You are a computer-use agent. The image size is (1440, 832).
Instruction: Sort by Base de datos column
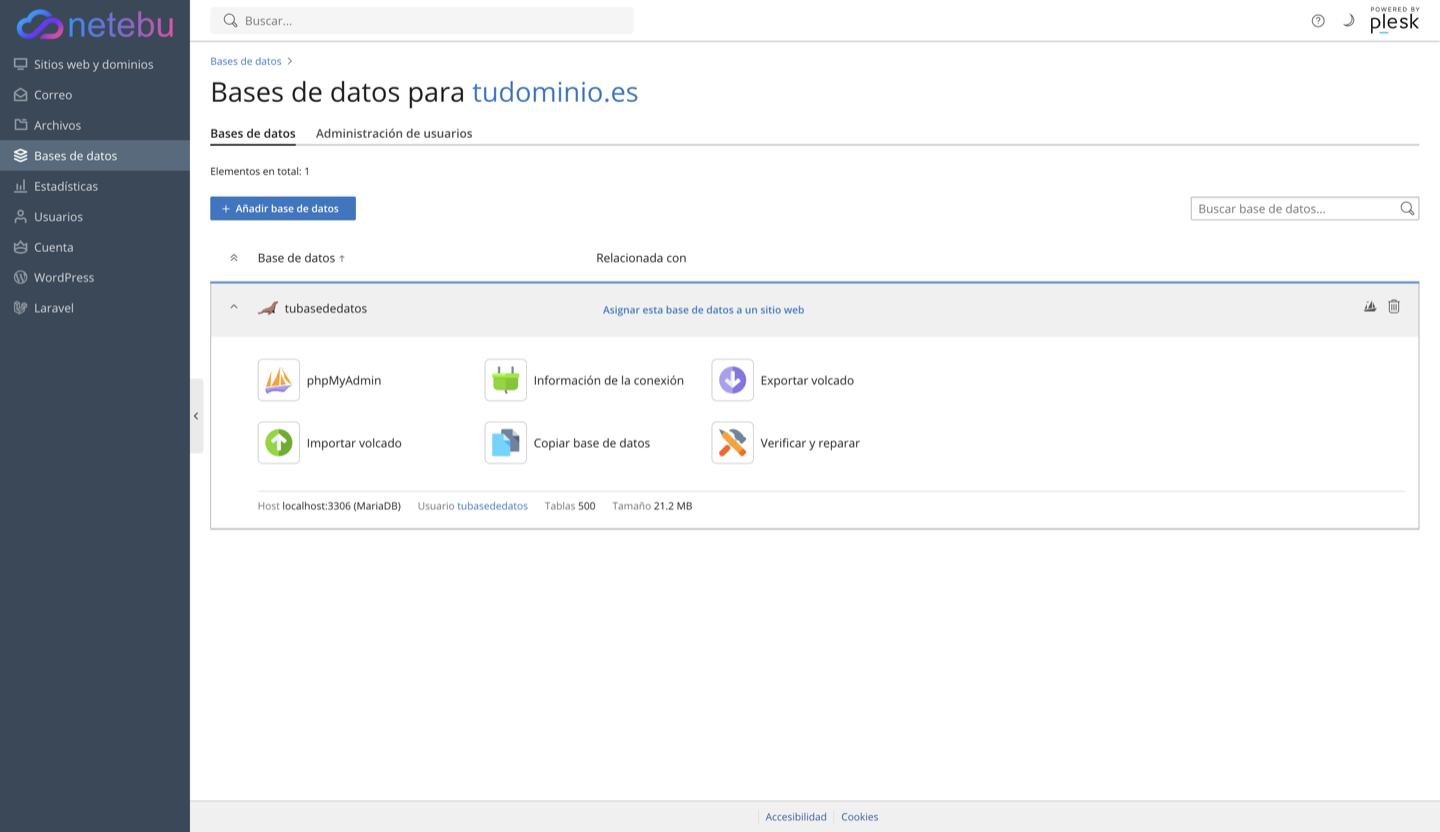(x=301, y=258)
